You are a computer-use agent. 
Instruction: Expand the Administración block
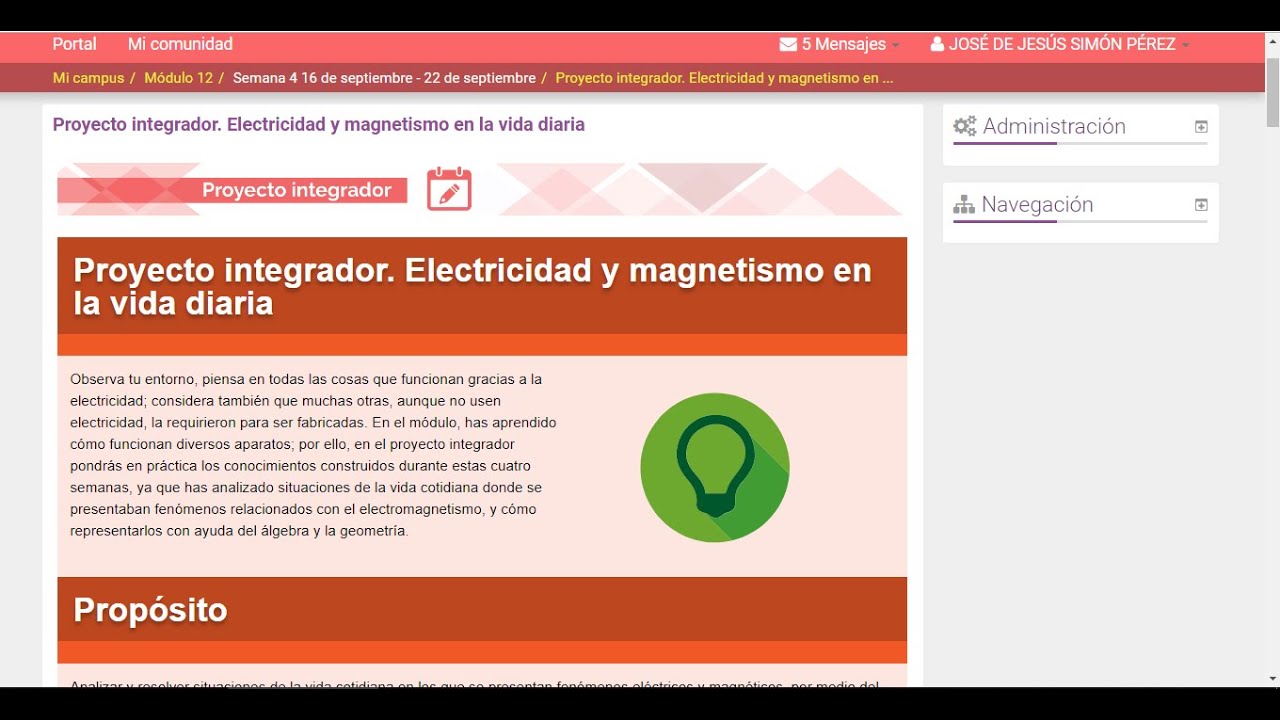(1201, 127)
